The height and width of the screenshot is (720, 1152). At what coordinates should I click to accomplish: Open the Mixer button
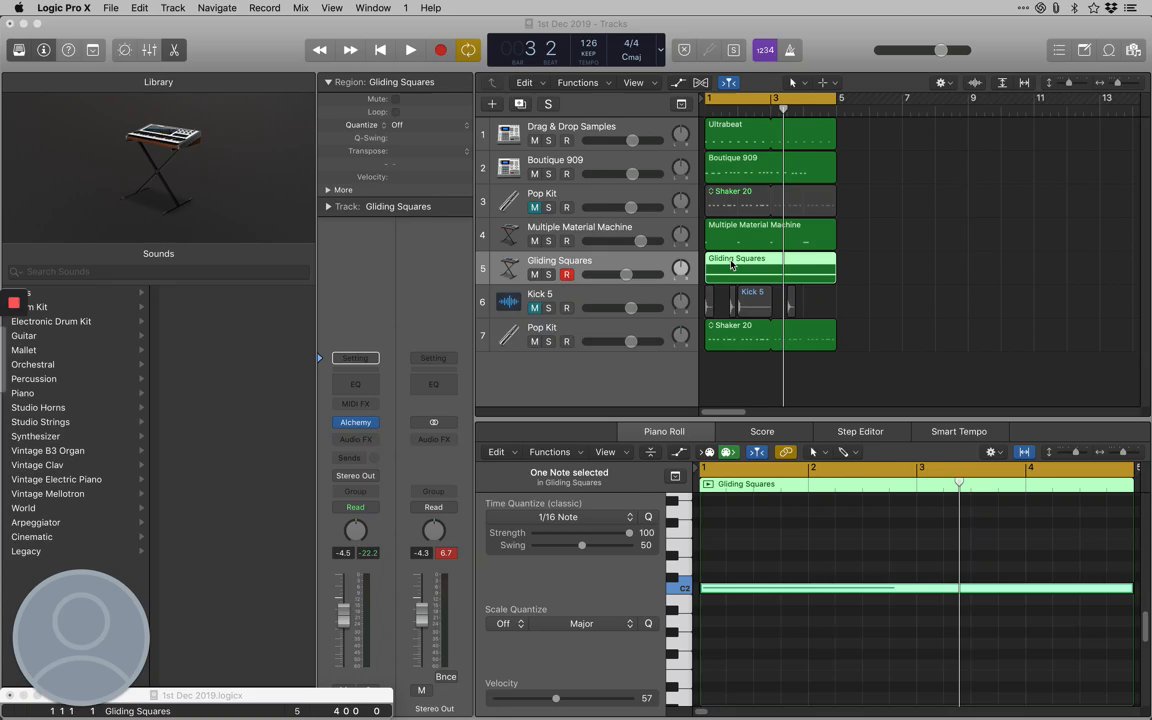click(x=149, y=50)
